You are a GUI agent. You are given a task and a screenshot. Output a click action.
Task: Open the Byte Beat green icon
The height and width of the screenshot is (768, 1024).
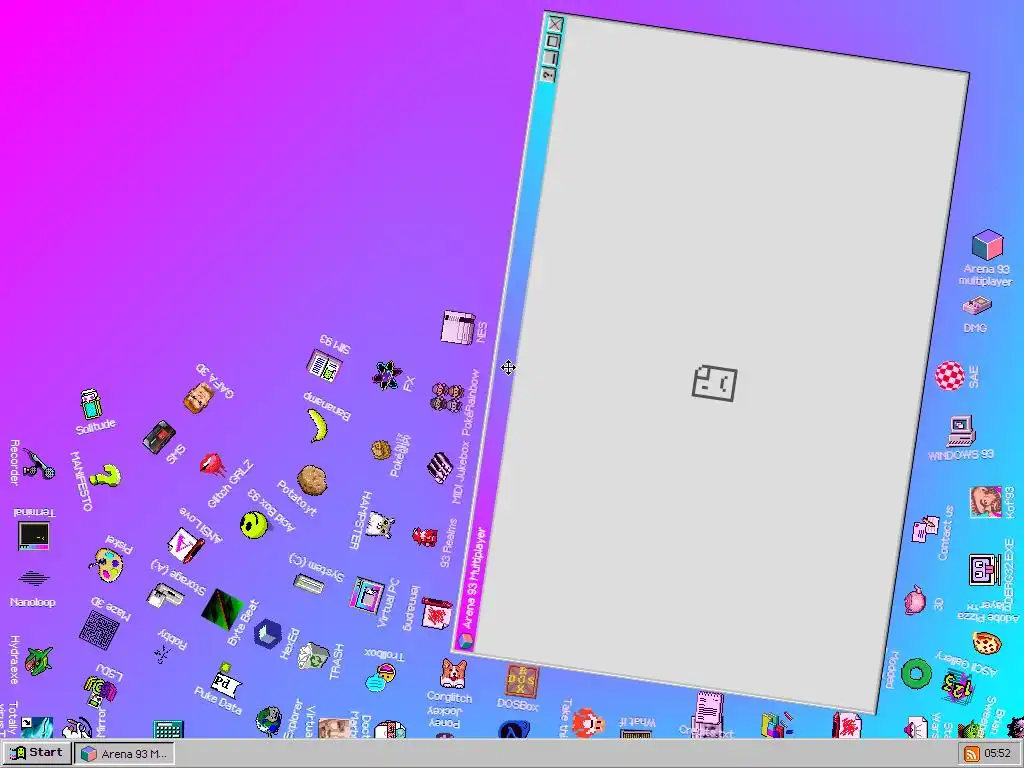tap(223, 609)
